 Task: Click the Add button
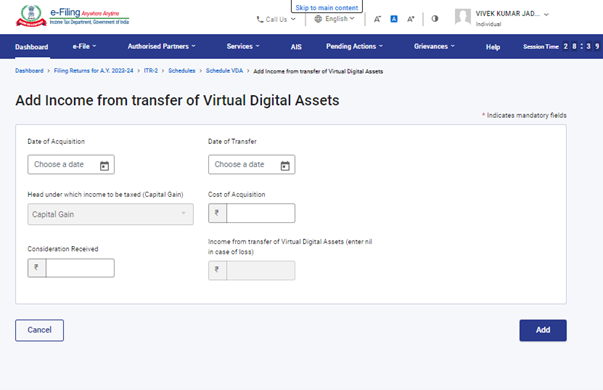(543, 330)
